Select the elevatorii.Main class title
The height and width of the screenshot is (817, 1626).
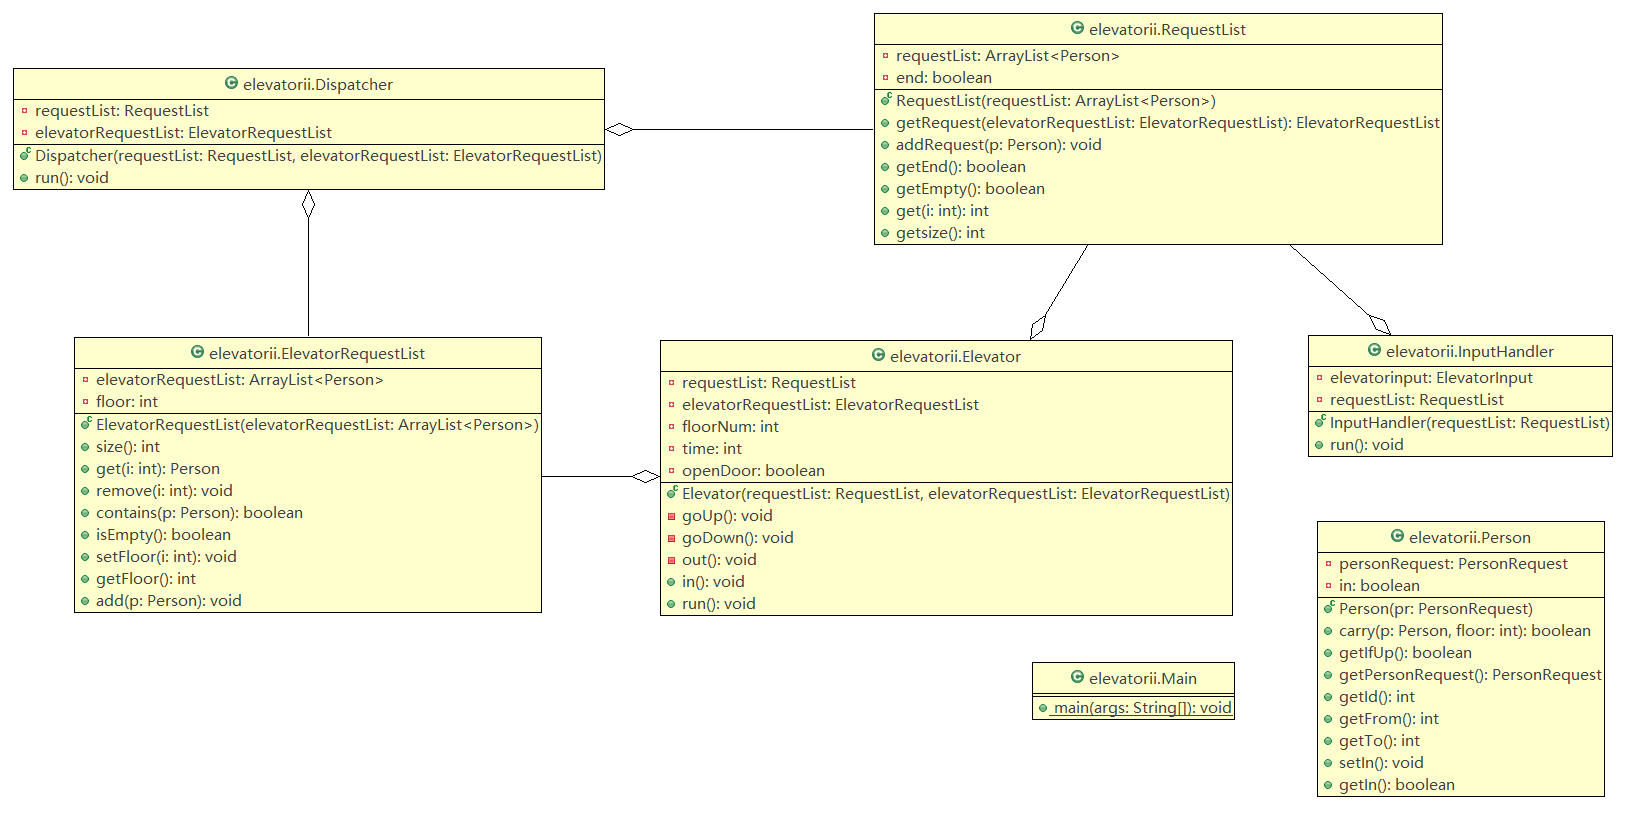click(1143, 679)
